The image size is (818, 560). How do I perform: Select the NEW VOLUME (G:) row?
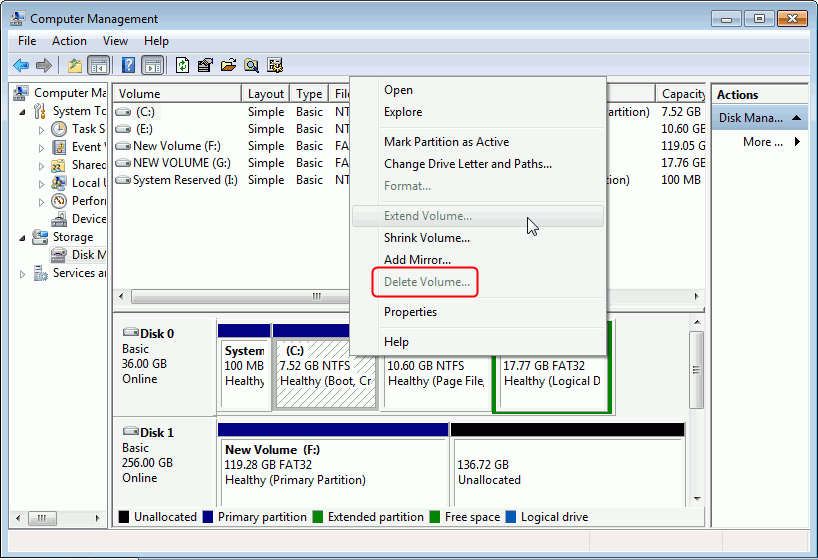coord(232,163)
